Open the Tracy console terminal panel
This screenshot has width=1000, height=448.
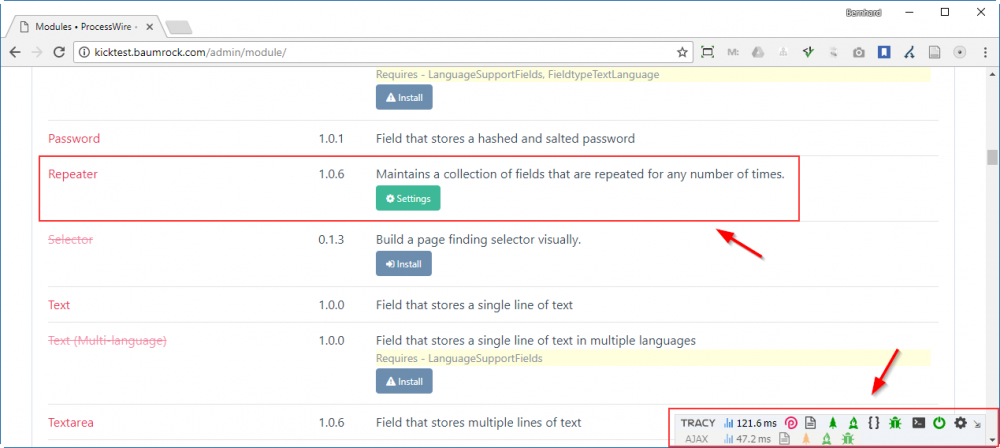click(x=918, y=422)
